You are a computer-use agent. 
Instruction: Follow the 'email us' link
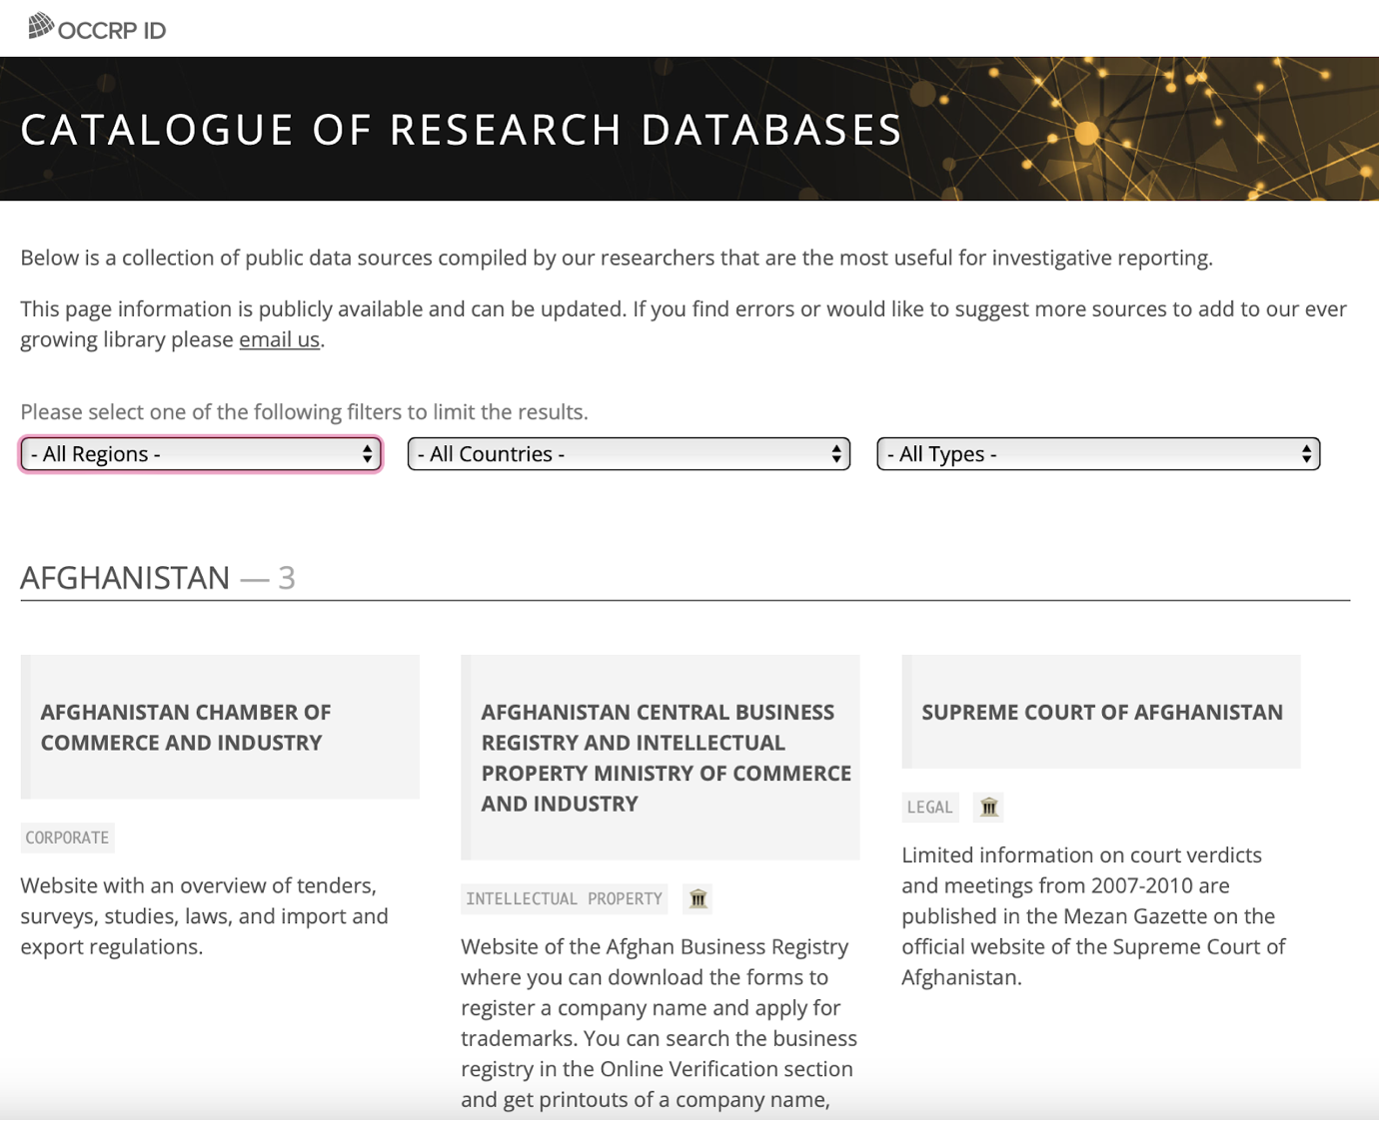coord(279,340)
